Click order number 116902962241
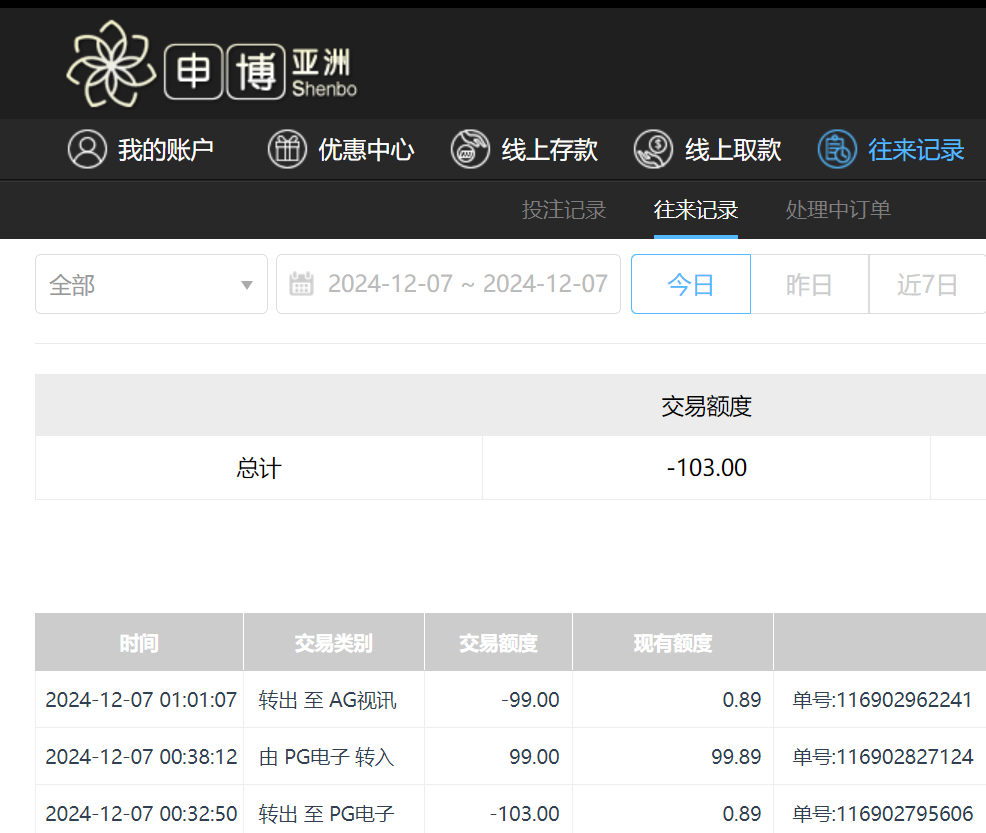Image resolution: width=986 pixels, height=833 pixels. coord(880,700)
